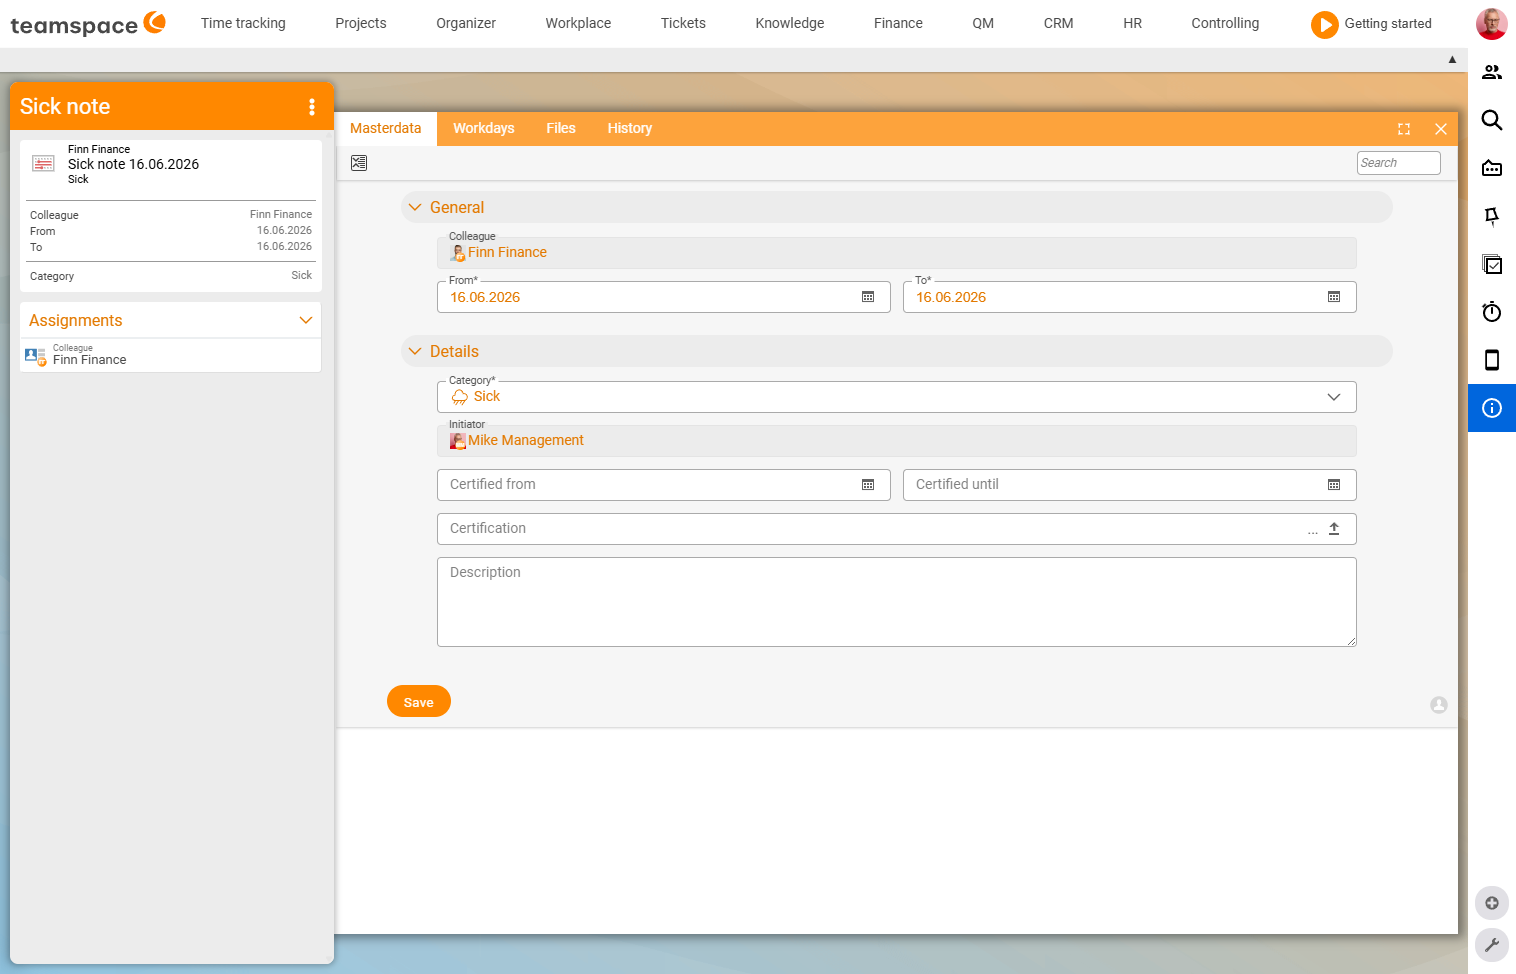Select the Masterdata tab

pyautogui.click(x=386, y=128)
